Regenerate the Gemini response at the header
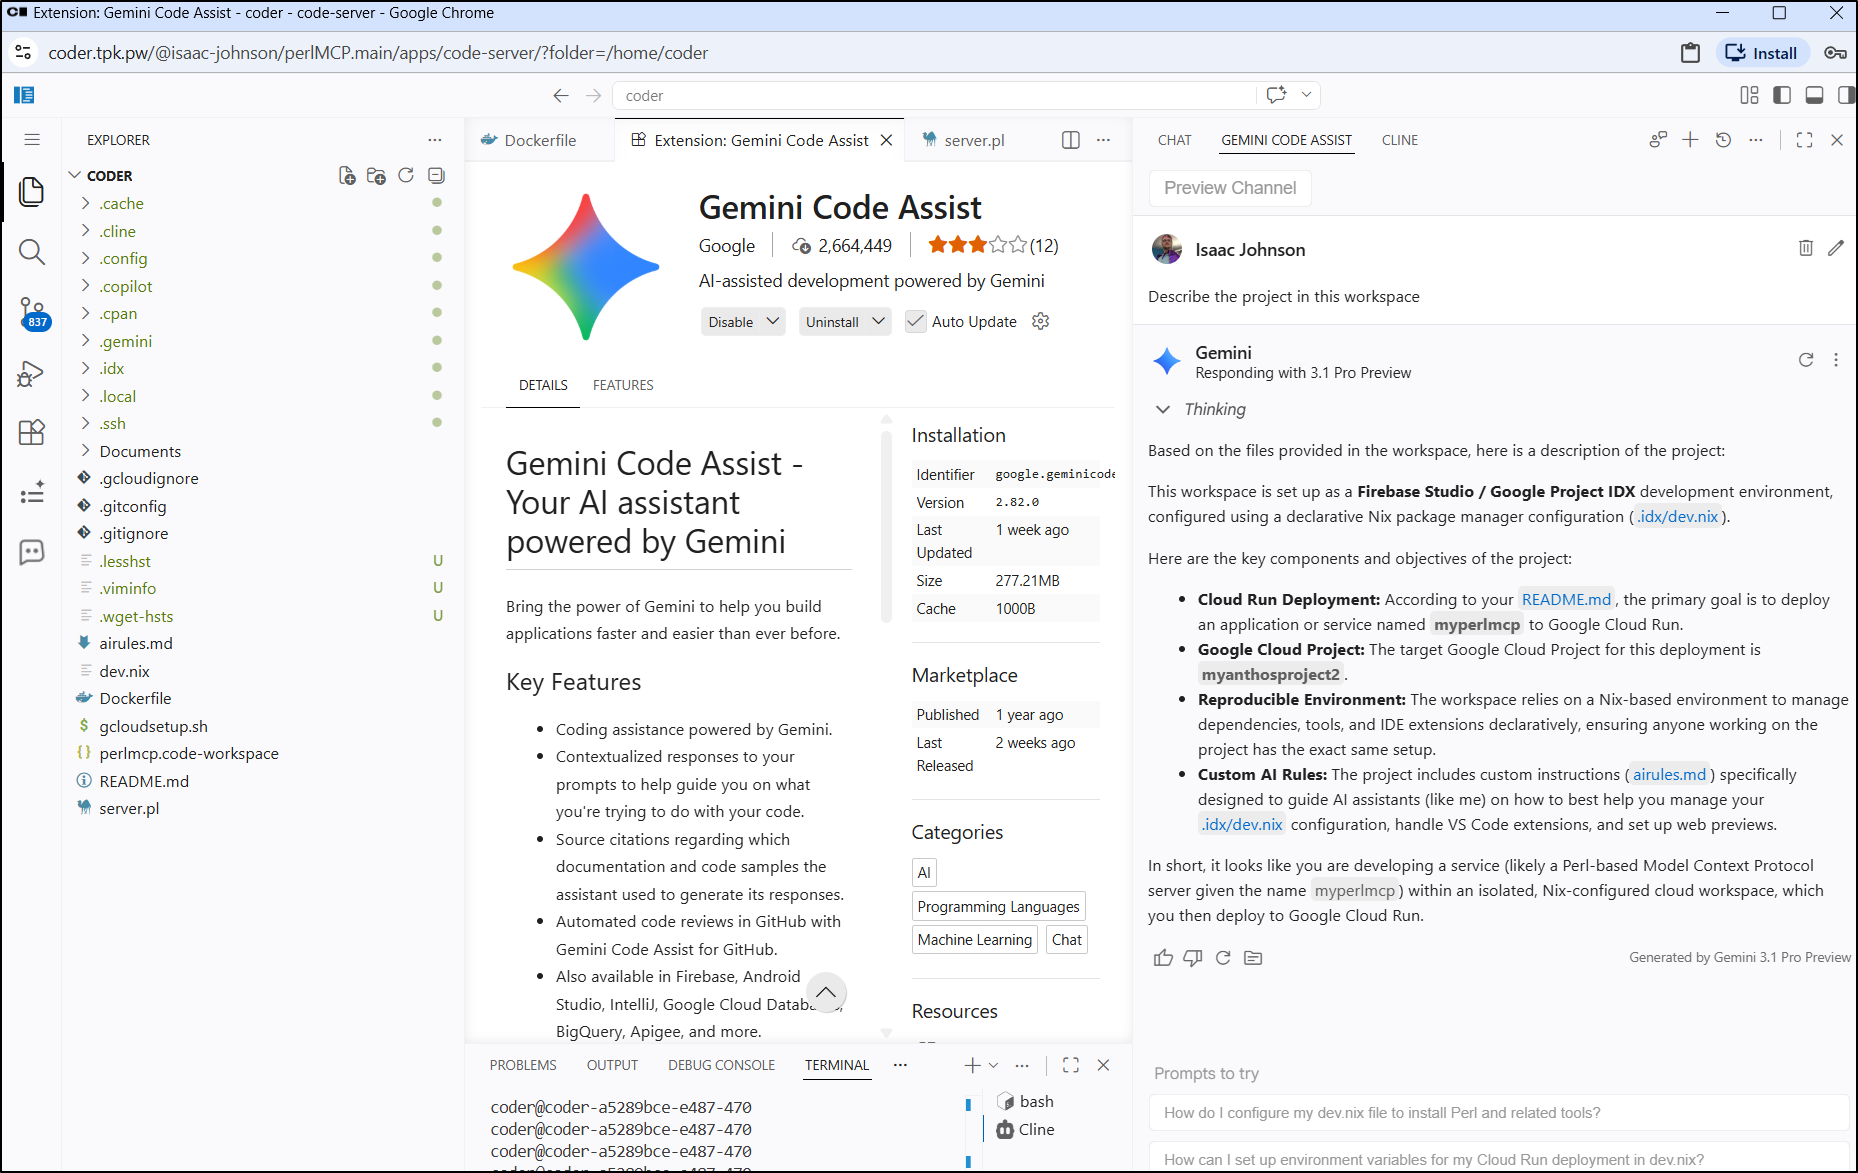The width and height of the screenshot is (1858, 1173). click(1806, 360)
